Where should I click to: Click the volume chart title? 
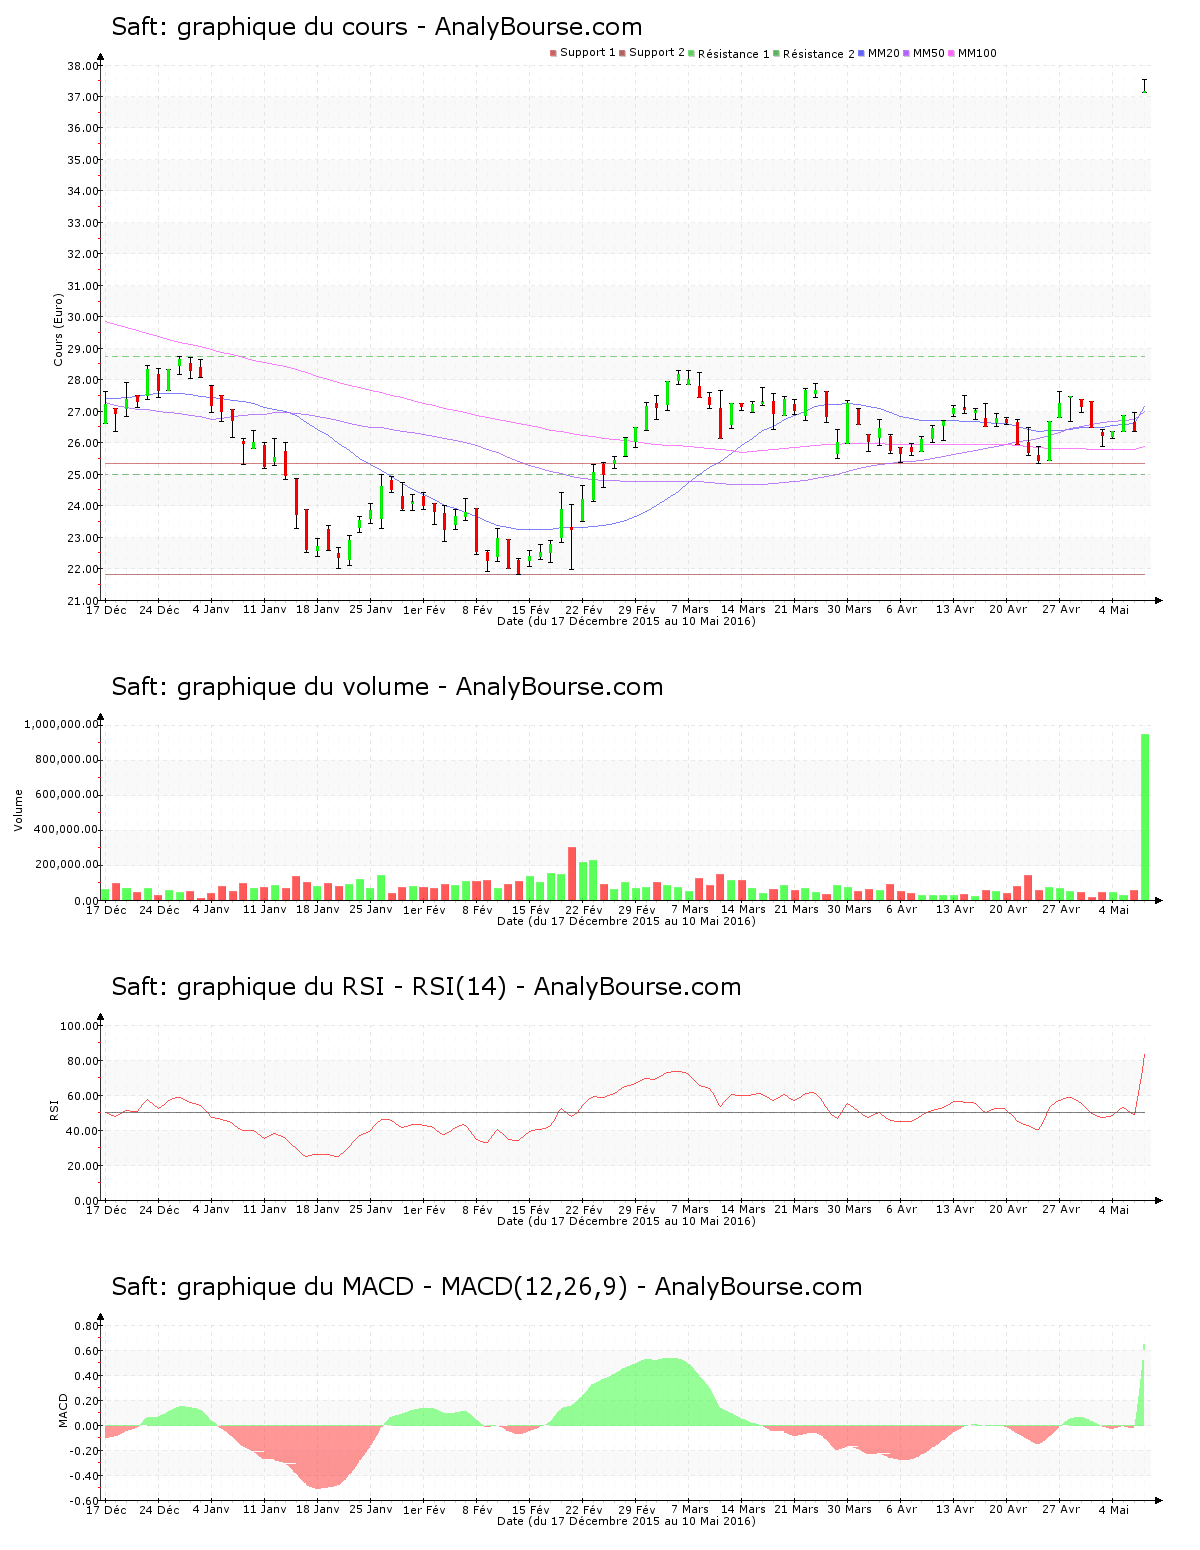pyautogui.click(x=387, y=687)
